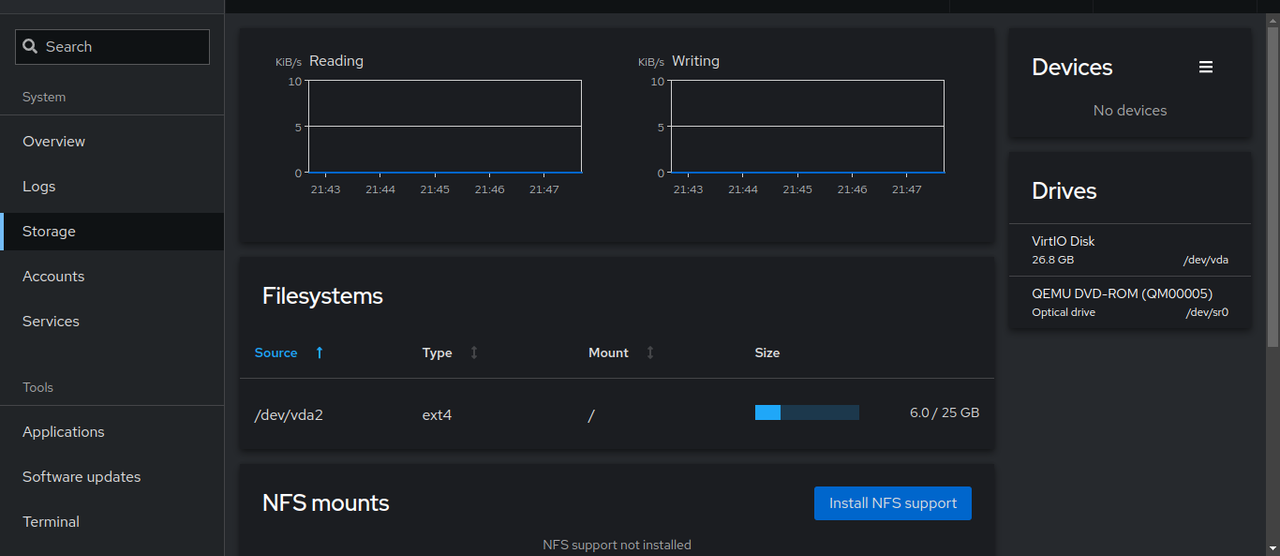Open the QEMU DVD-ROM drive entry
The image size is (1280, 556).
(x=1130, y=303)
